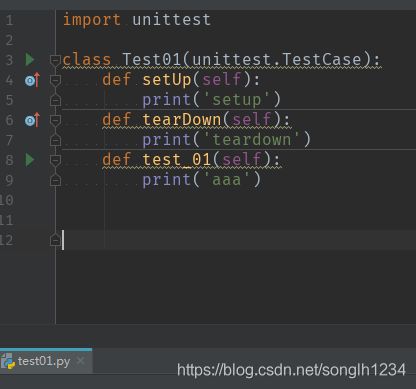Fold the setUp method at its print('setup') end
Screen dimensions: 416x389
(x=55, y=100)
